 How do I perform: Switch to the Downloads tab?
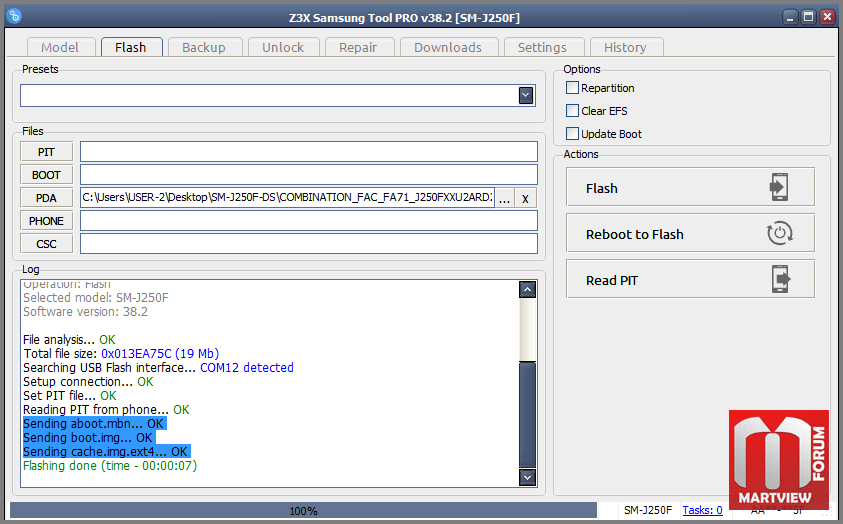(448, 47)
